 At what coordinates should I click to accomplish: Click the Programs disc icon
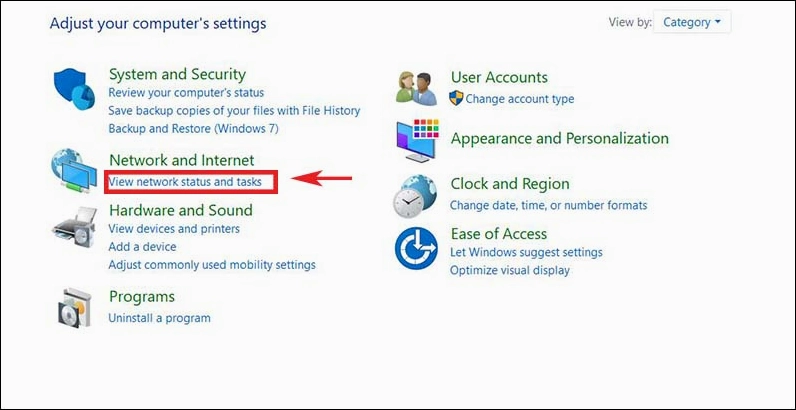click(76, 306)
